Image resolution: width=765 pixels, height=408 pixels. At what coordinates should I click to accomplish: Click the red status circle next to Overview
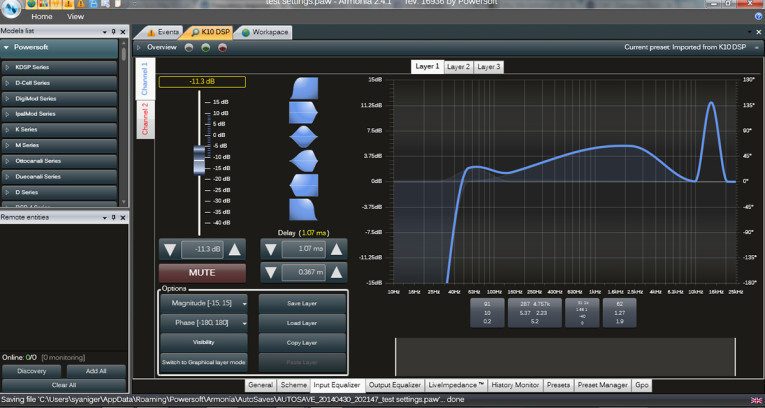[x=222, y=48]
